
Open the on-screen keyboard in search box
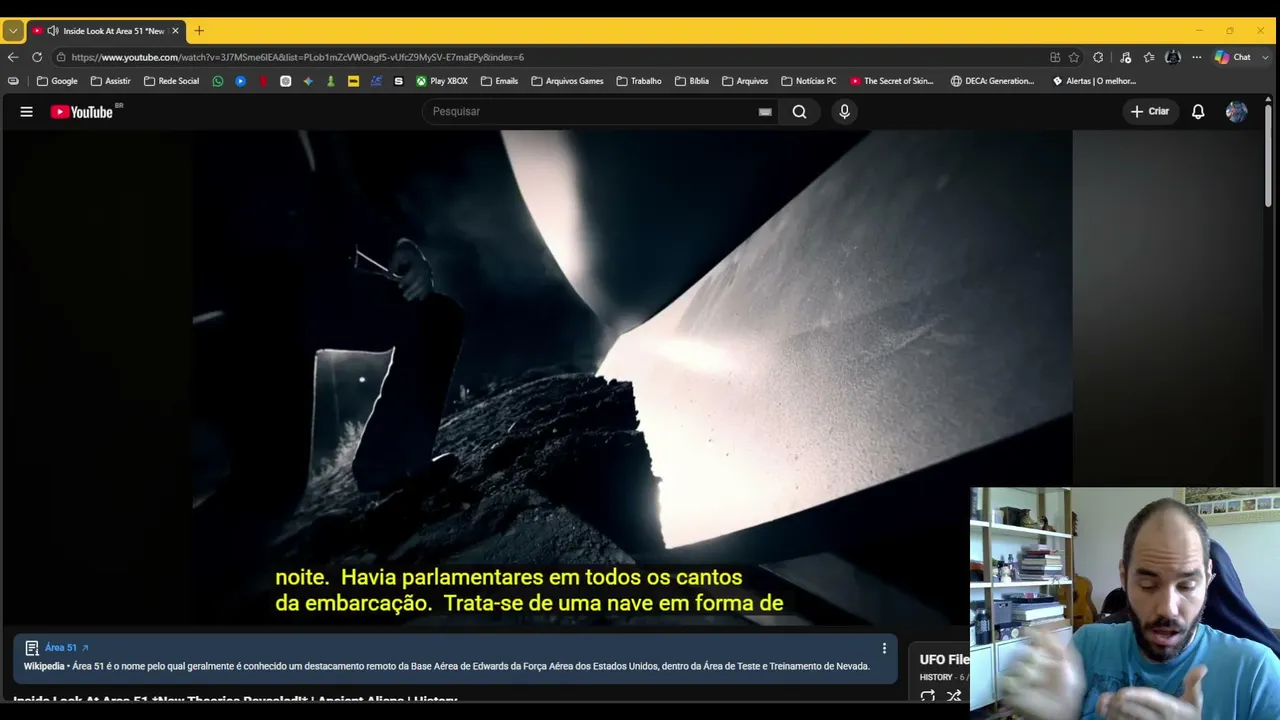(x=765, y=112)
